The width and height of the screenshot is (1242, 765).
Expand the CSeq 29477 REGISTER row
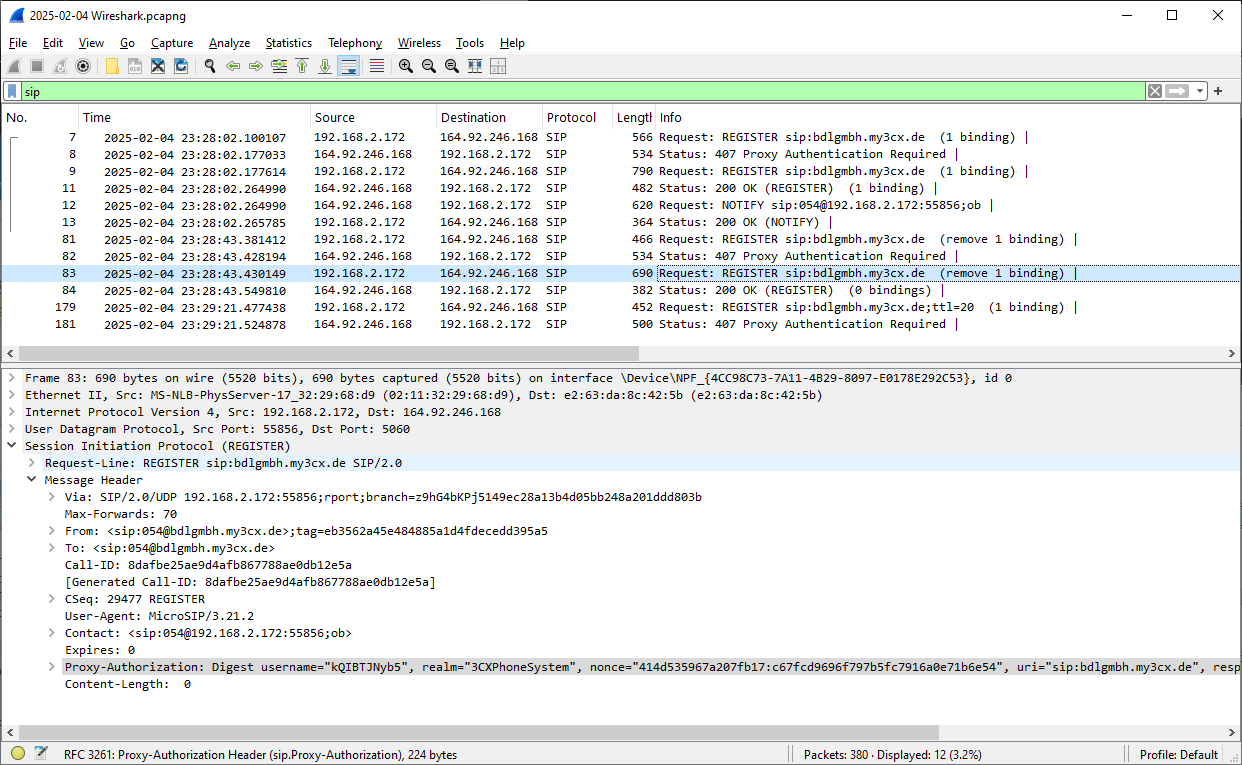[52, 599]
